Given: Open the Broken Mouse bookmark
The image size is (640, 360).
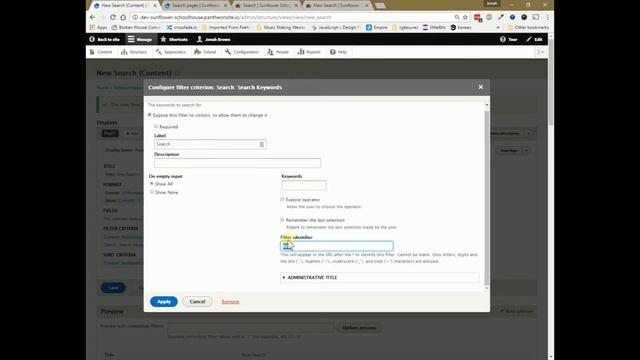Looking at the screenshot, I should pyautogui.click(x=136, y=27).
